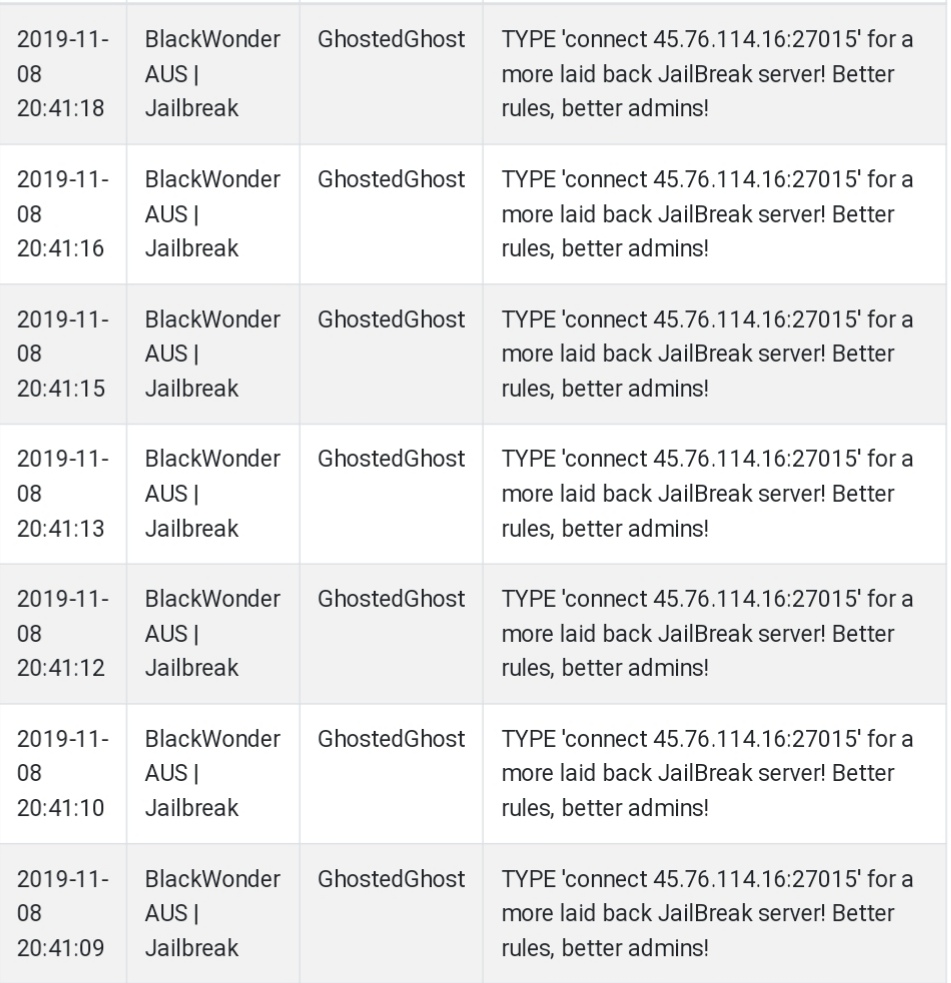This screenshot has width=951, height=983.
Task: Click the message text in 20:41:12 row
Action: (707, 633)
